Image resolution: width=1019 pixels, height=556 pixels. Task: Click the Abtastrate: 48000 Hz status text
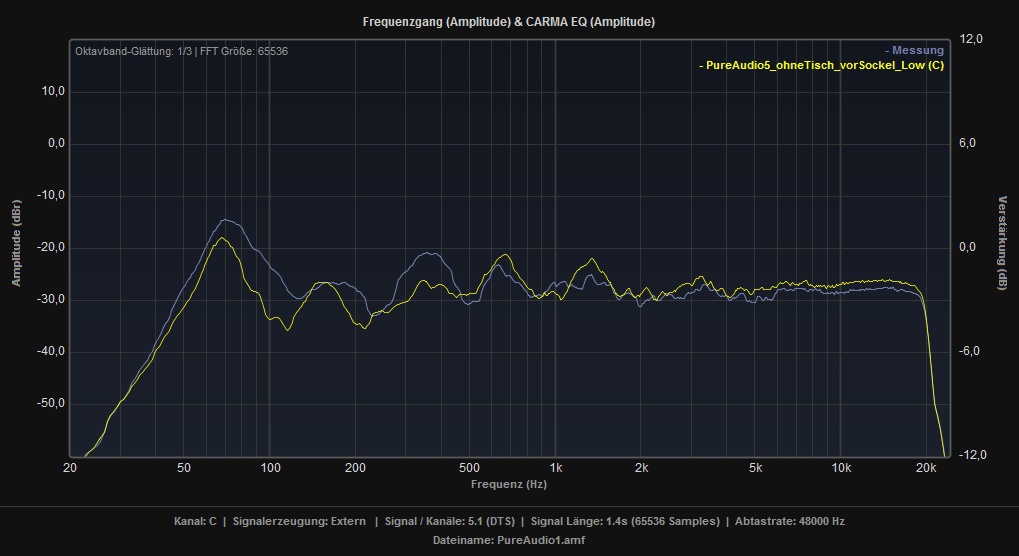pyautogui.click(x=789, y=521)
